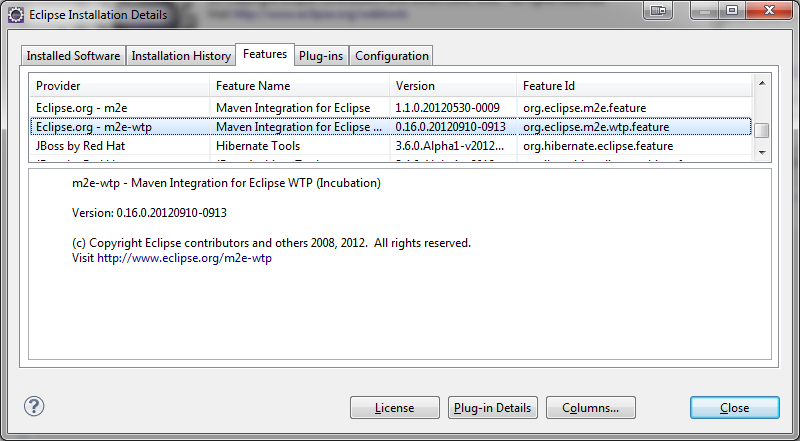Open the Installation History tab
This screenshot has height=441, width=800.
click(181, 56)
